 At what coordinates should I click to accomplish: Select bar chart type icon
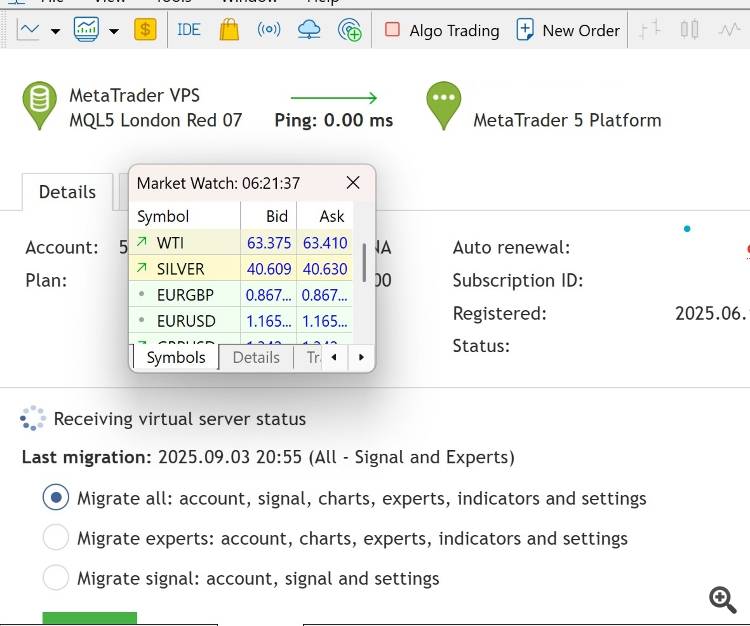[650, 30]
